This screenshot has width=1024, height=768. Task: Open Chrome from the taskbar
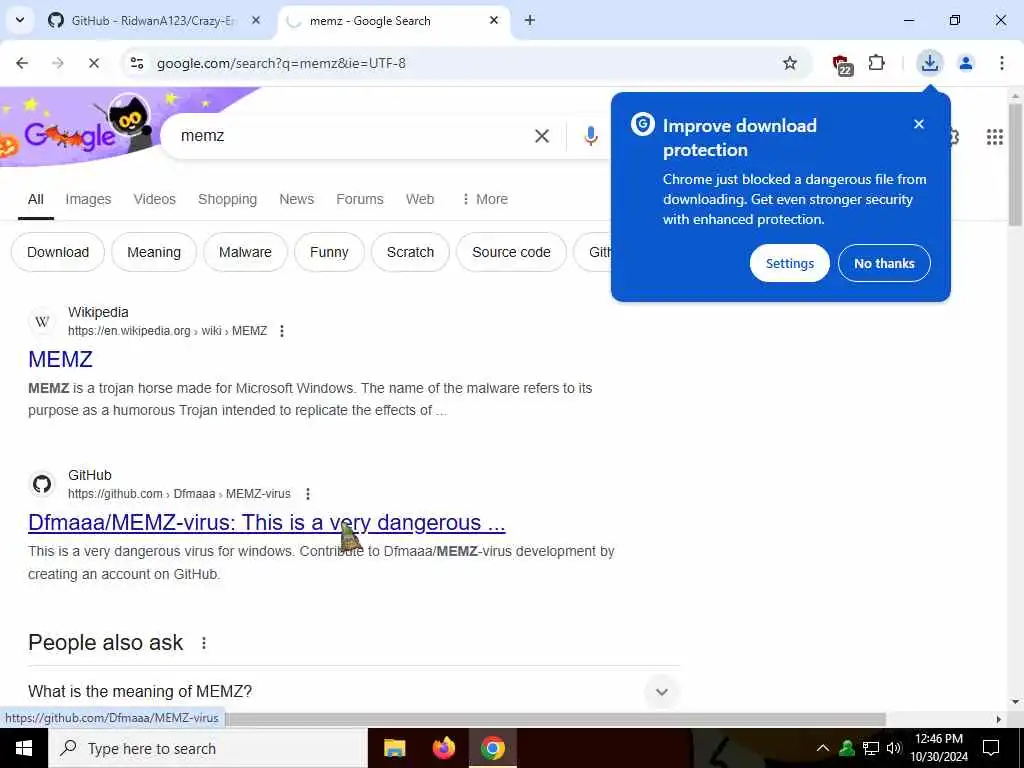click(x=493, y=748)
